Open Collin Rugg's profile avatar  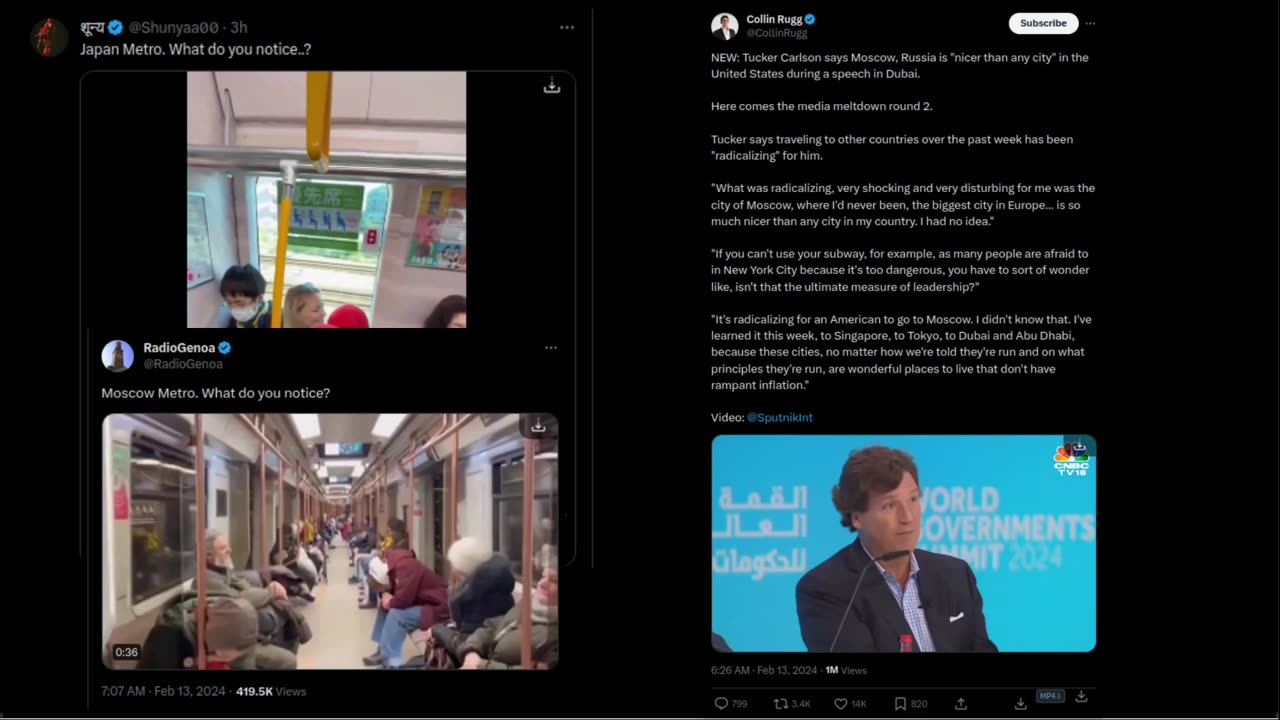(725, 26)
